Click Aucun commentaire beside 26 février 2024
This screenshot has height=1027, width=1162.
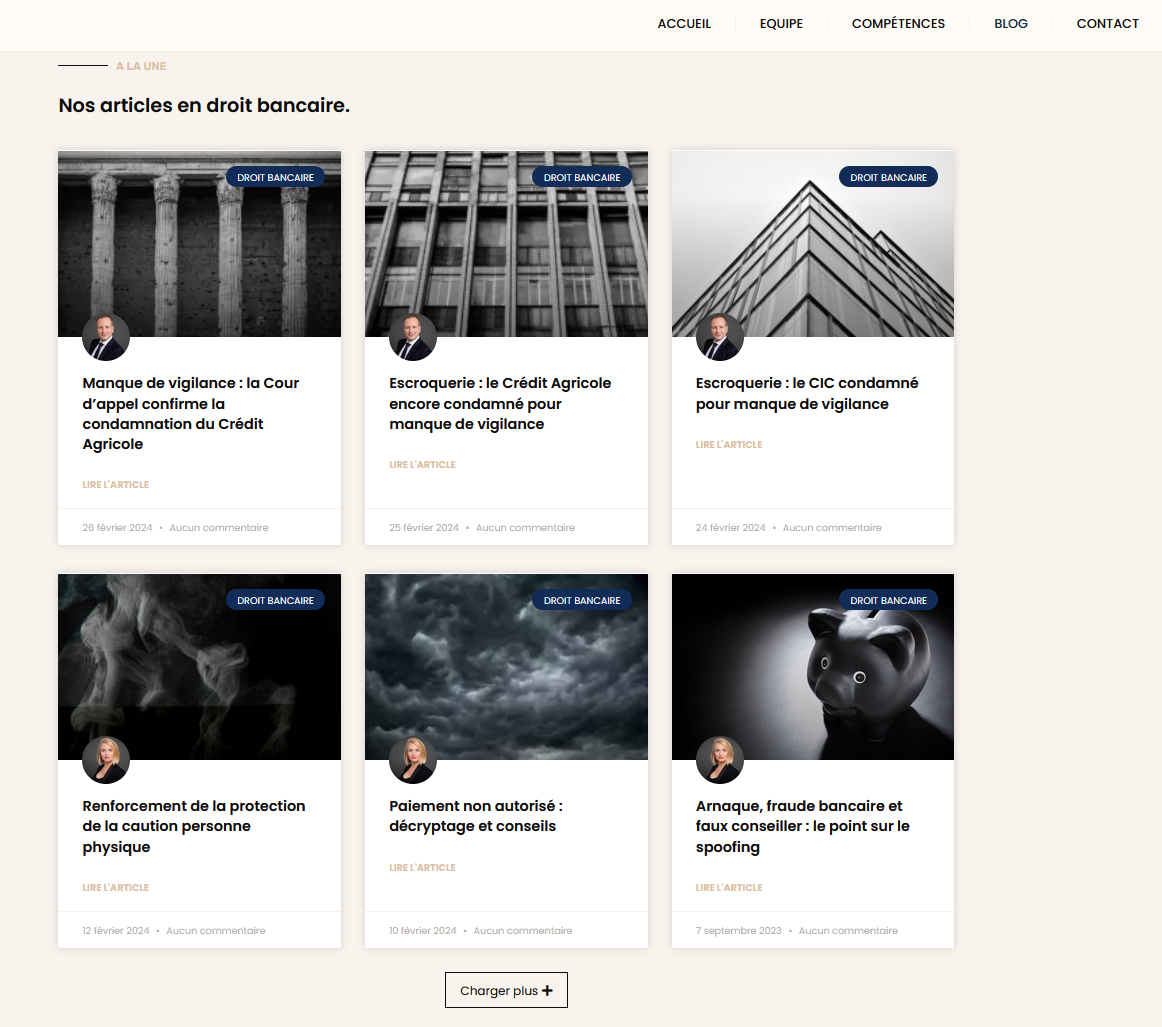[219, 528]
